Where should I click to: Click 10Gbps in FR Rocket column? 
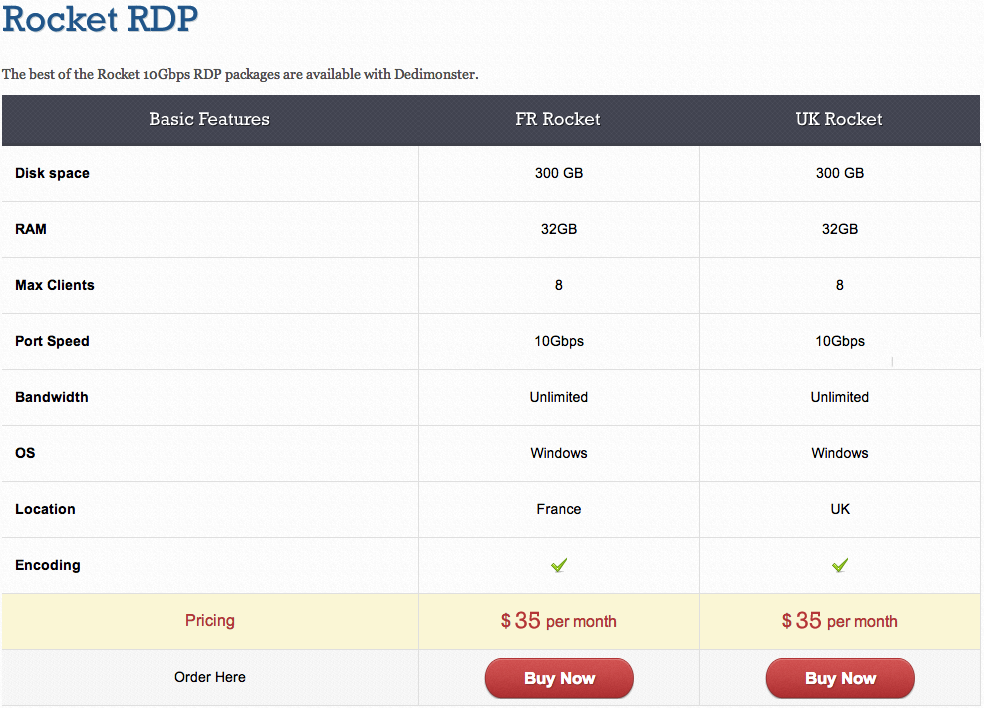point(559,341)
